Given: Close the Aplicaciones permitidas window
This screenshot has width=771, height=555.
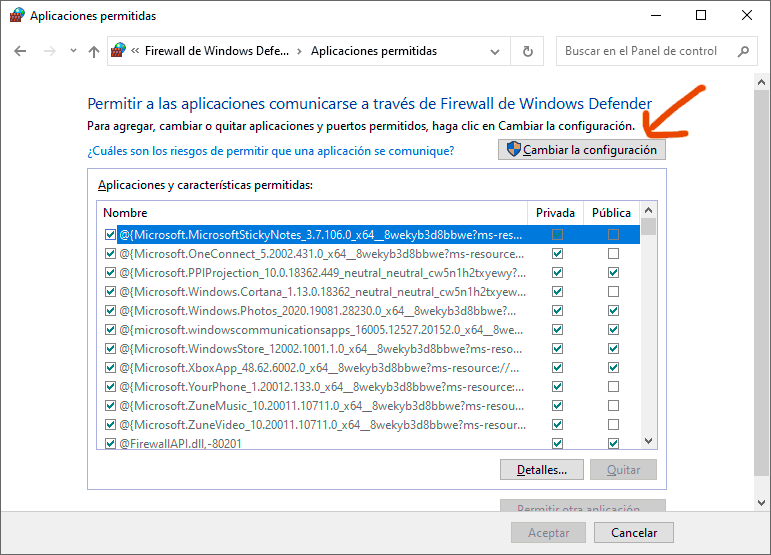Looking at the screenshot, I should pos(747,15).
